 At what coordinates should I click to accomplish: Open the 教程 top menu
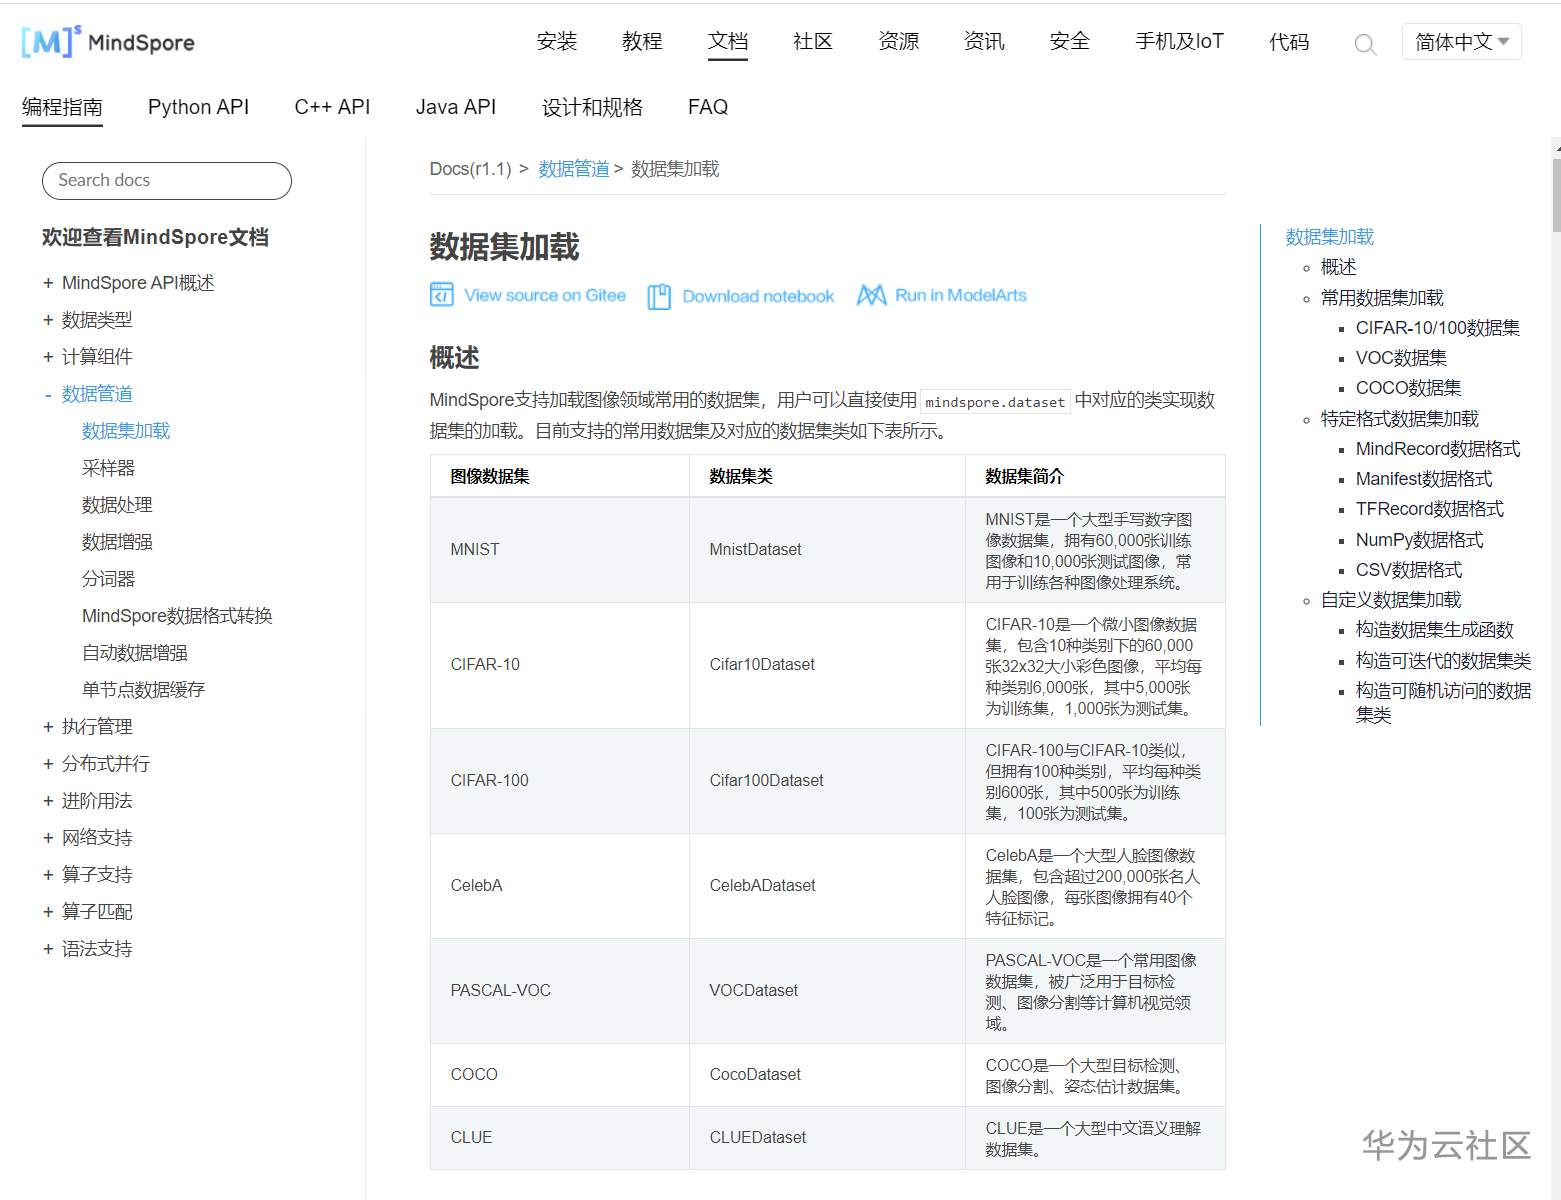(642, 42)
